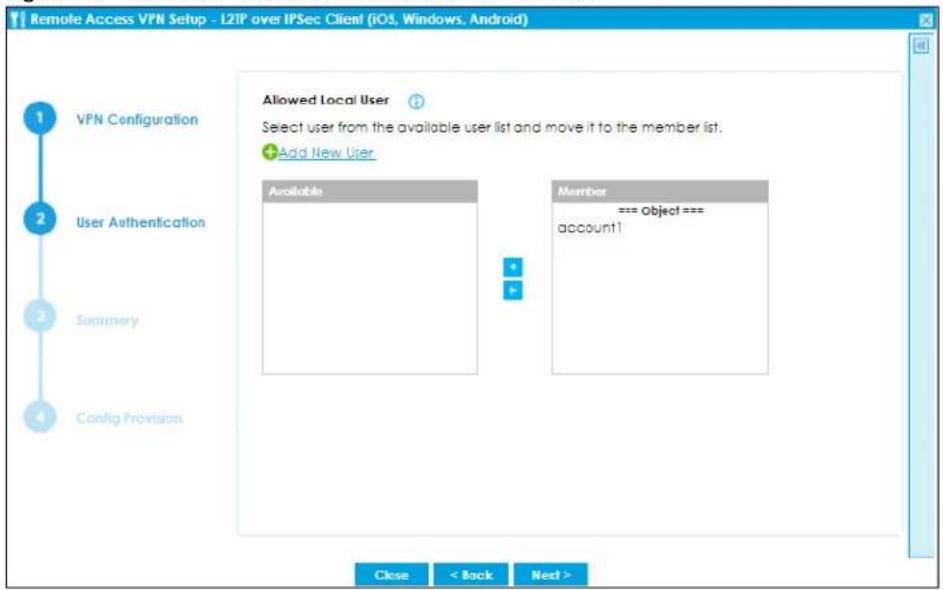Close the wizard window with the X icon
This screenshot has height=590, width=943.
[926, 20]
